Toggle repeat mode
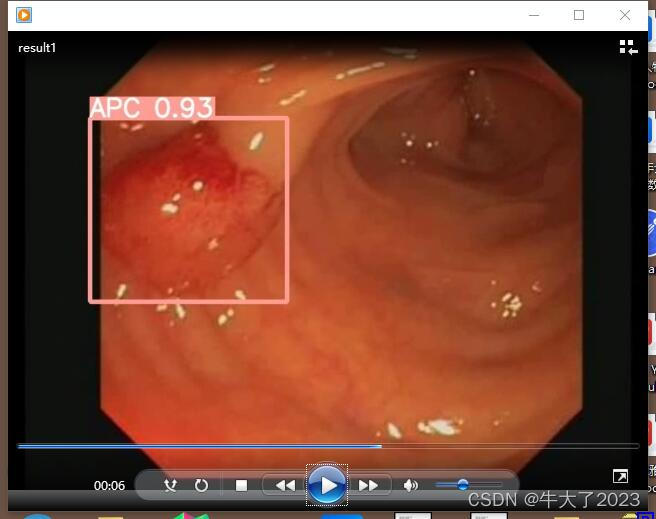 pos(201,485)
